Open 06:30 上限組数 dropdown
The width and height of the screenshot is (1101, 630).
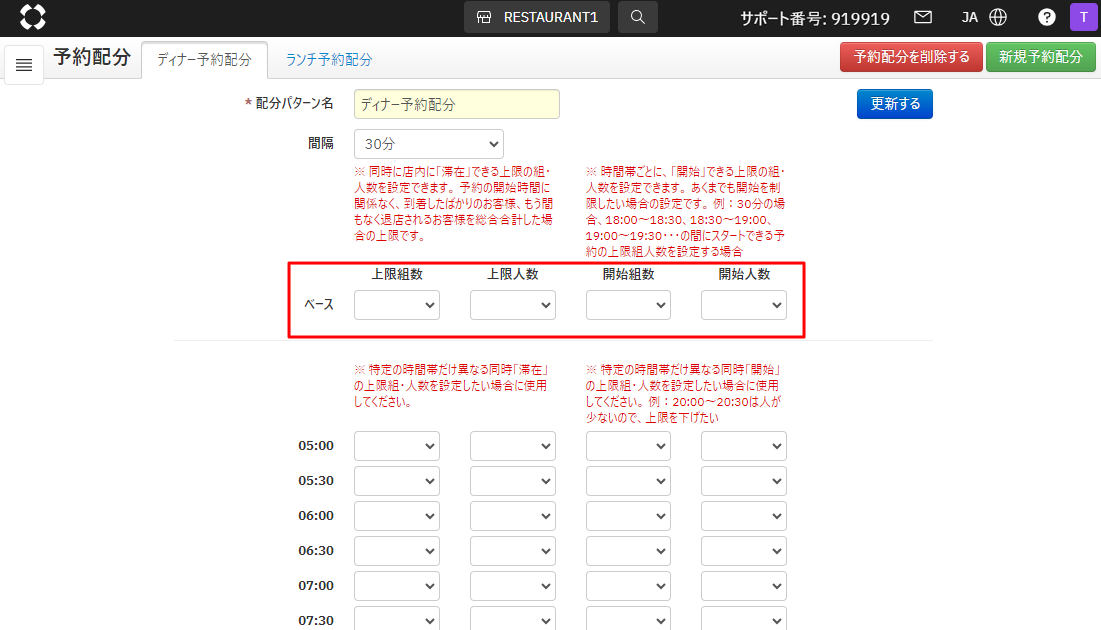397,551
